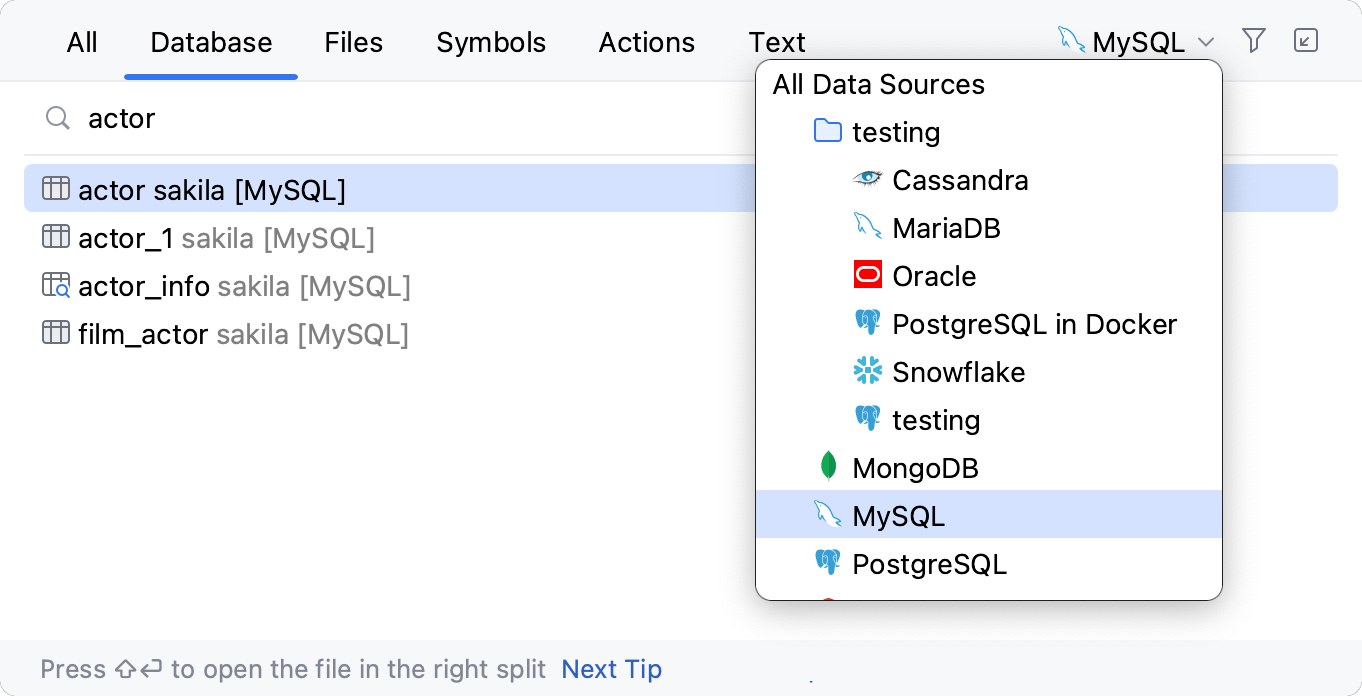
Task: Click the Next Tip link
Action: pyautogui.click(x=610, y=669)
